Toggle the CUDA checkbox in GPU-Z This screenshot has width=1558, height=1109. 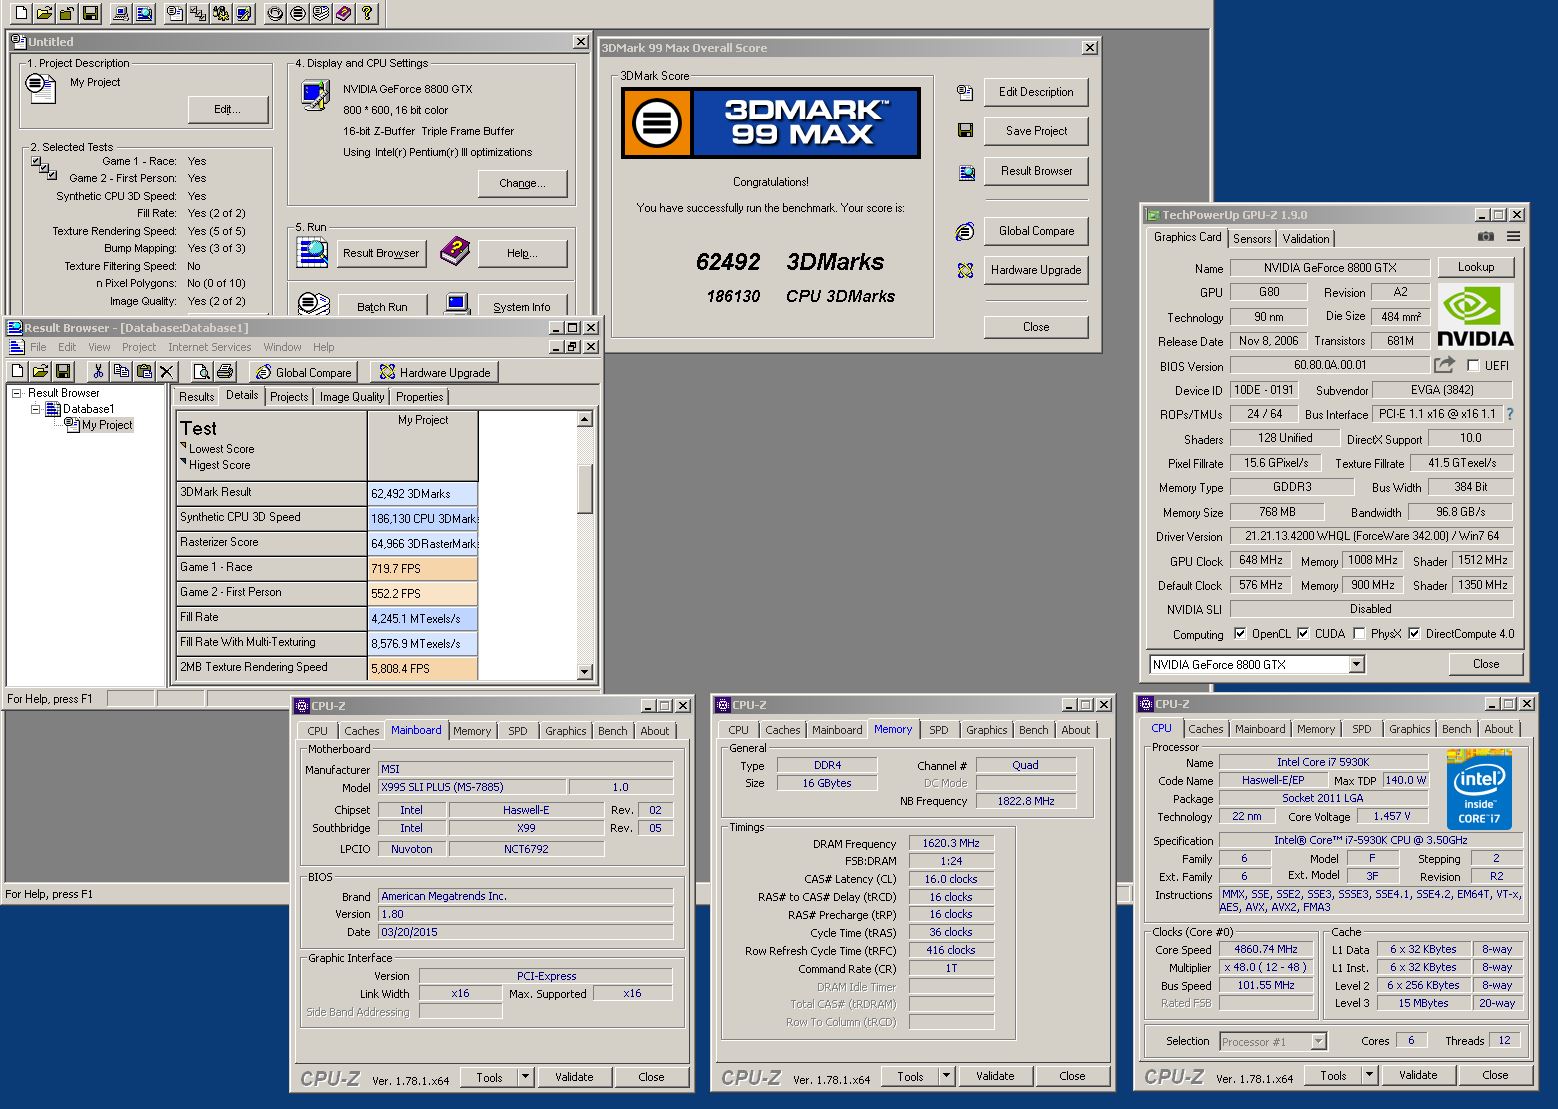coord(1303,633)
